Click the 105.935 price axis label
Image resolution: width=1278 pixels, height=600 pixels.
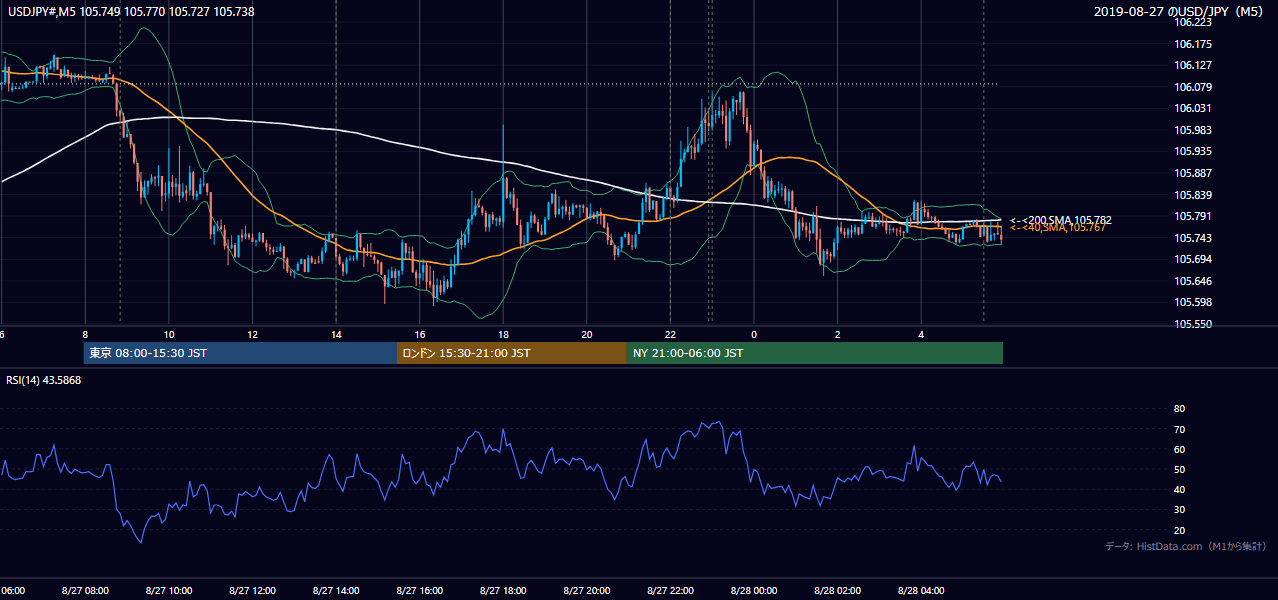pyautogui.click(x=1194, y=152)
